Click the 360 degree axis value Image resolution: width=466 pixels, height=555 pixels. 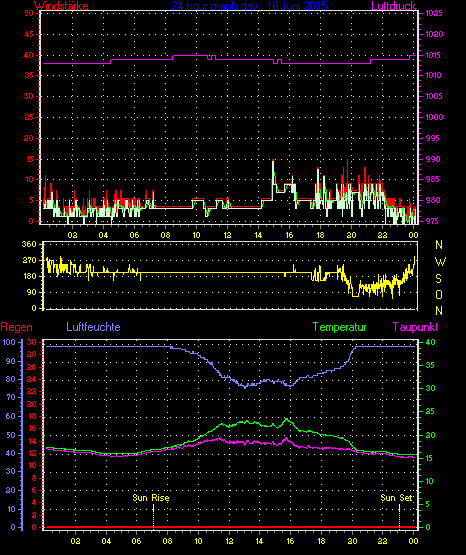[29, 244]
